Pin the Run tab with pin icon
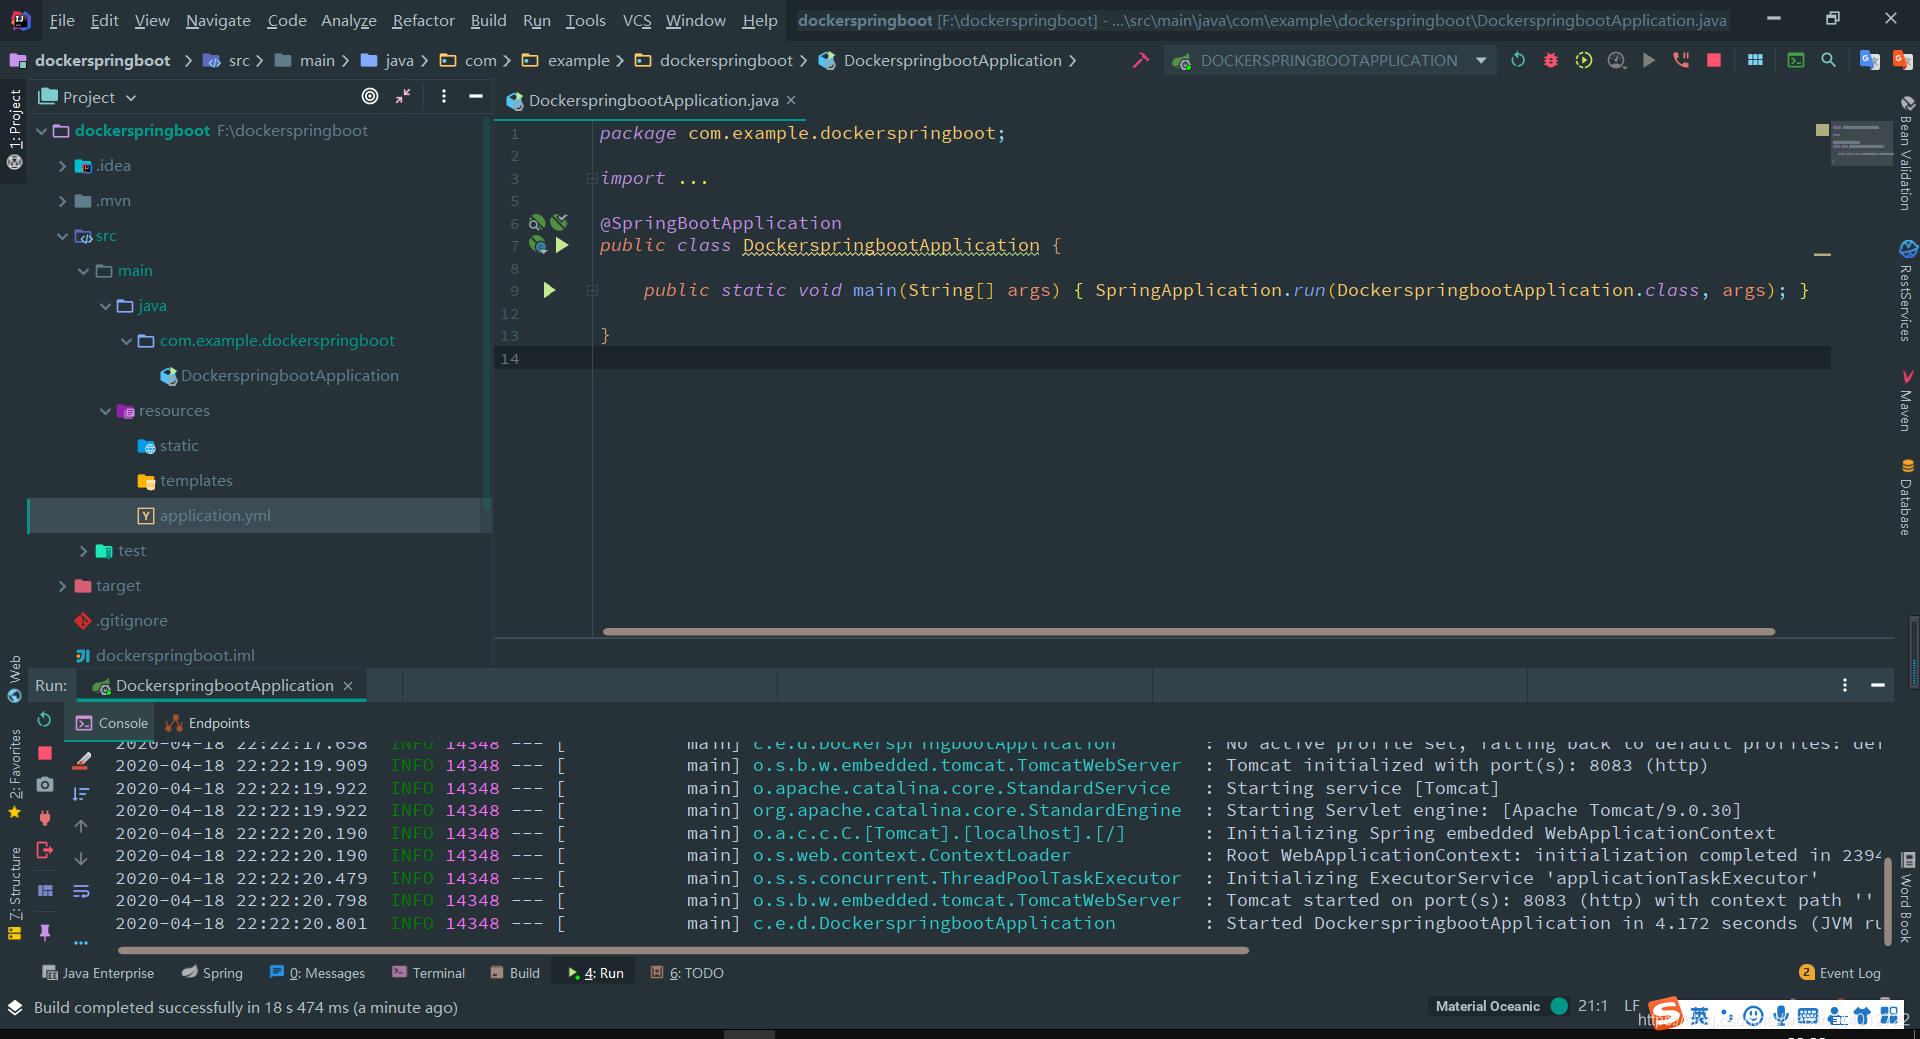Screen dimensions: 1920x1039 [45, 931]
